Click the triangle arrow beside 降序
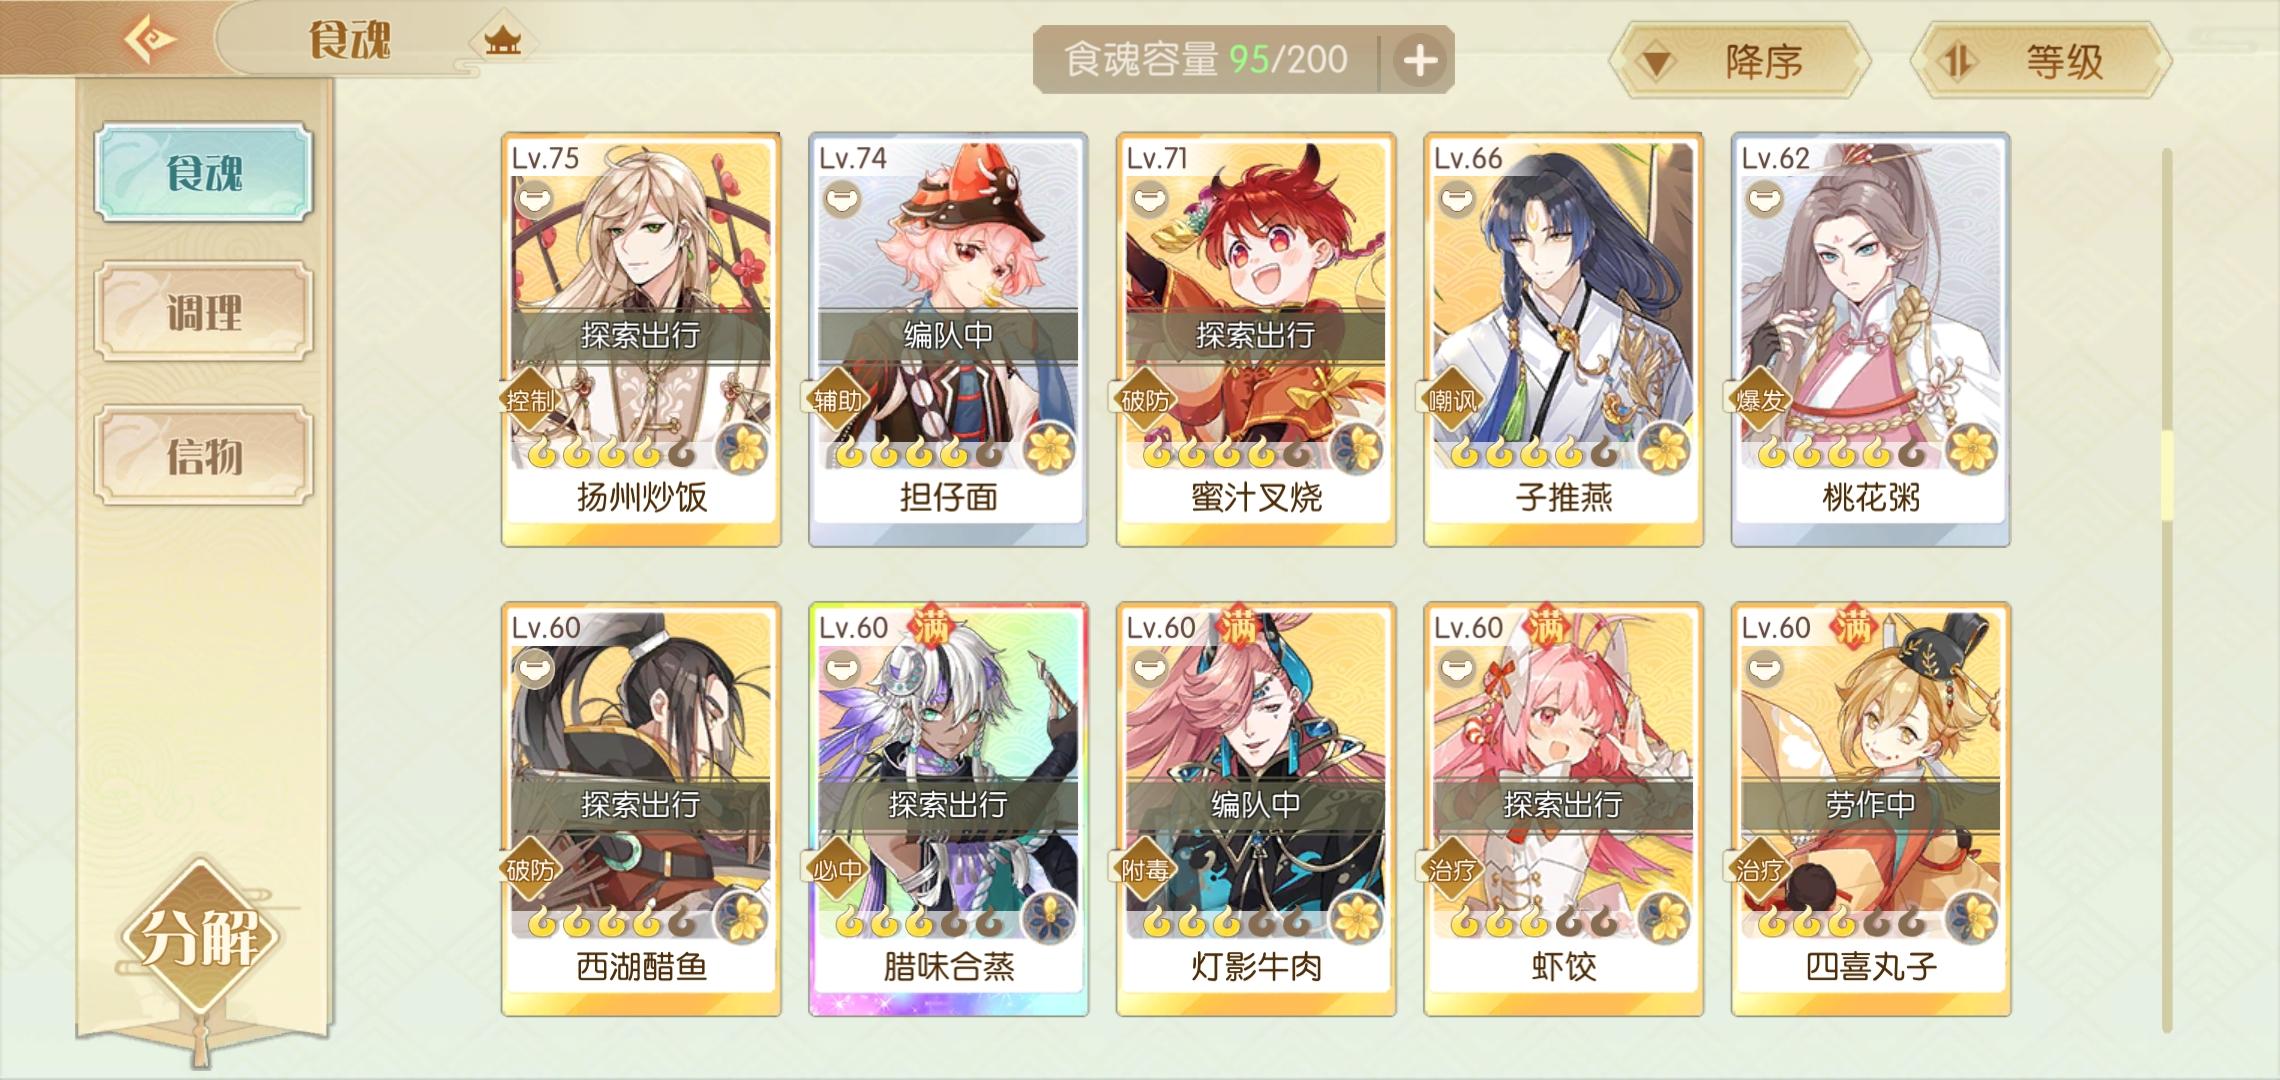The image size is (2280, 1080). [x=1656, y=64]
